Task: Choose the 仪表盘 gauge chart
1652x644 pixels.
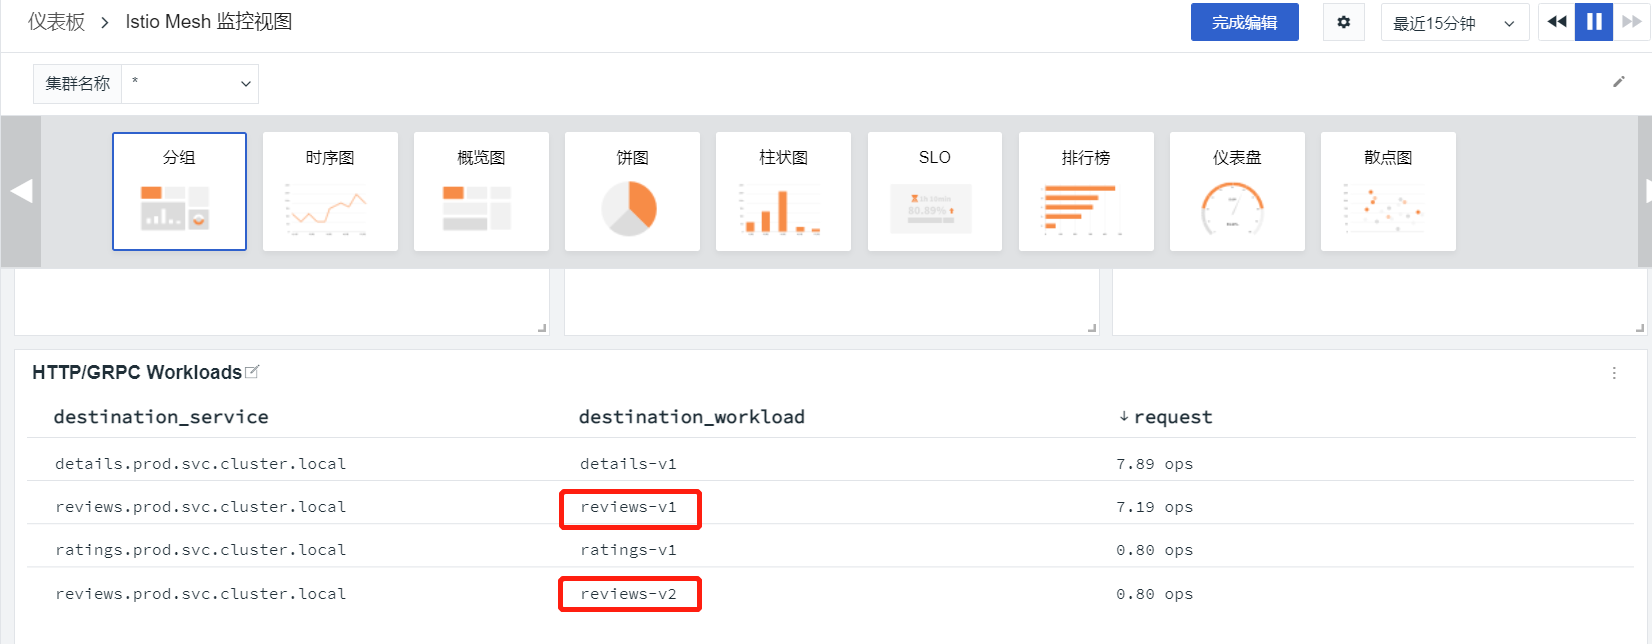Action: 1237,191
